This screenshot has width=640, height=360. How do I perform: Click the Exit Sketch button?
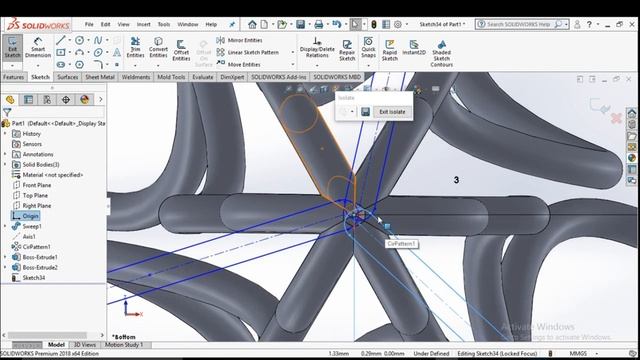(12, 48)
